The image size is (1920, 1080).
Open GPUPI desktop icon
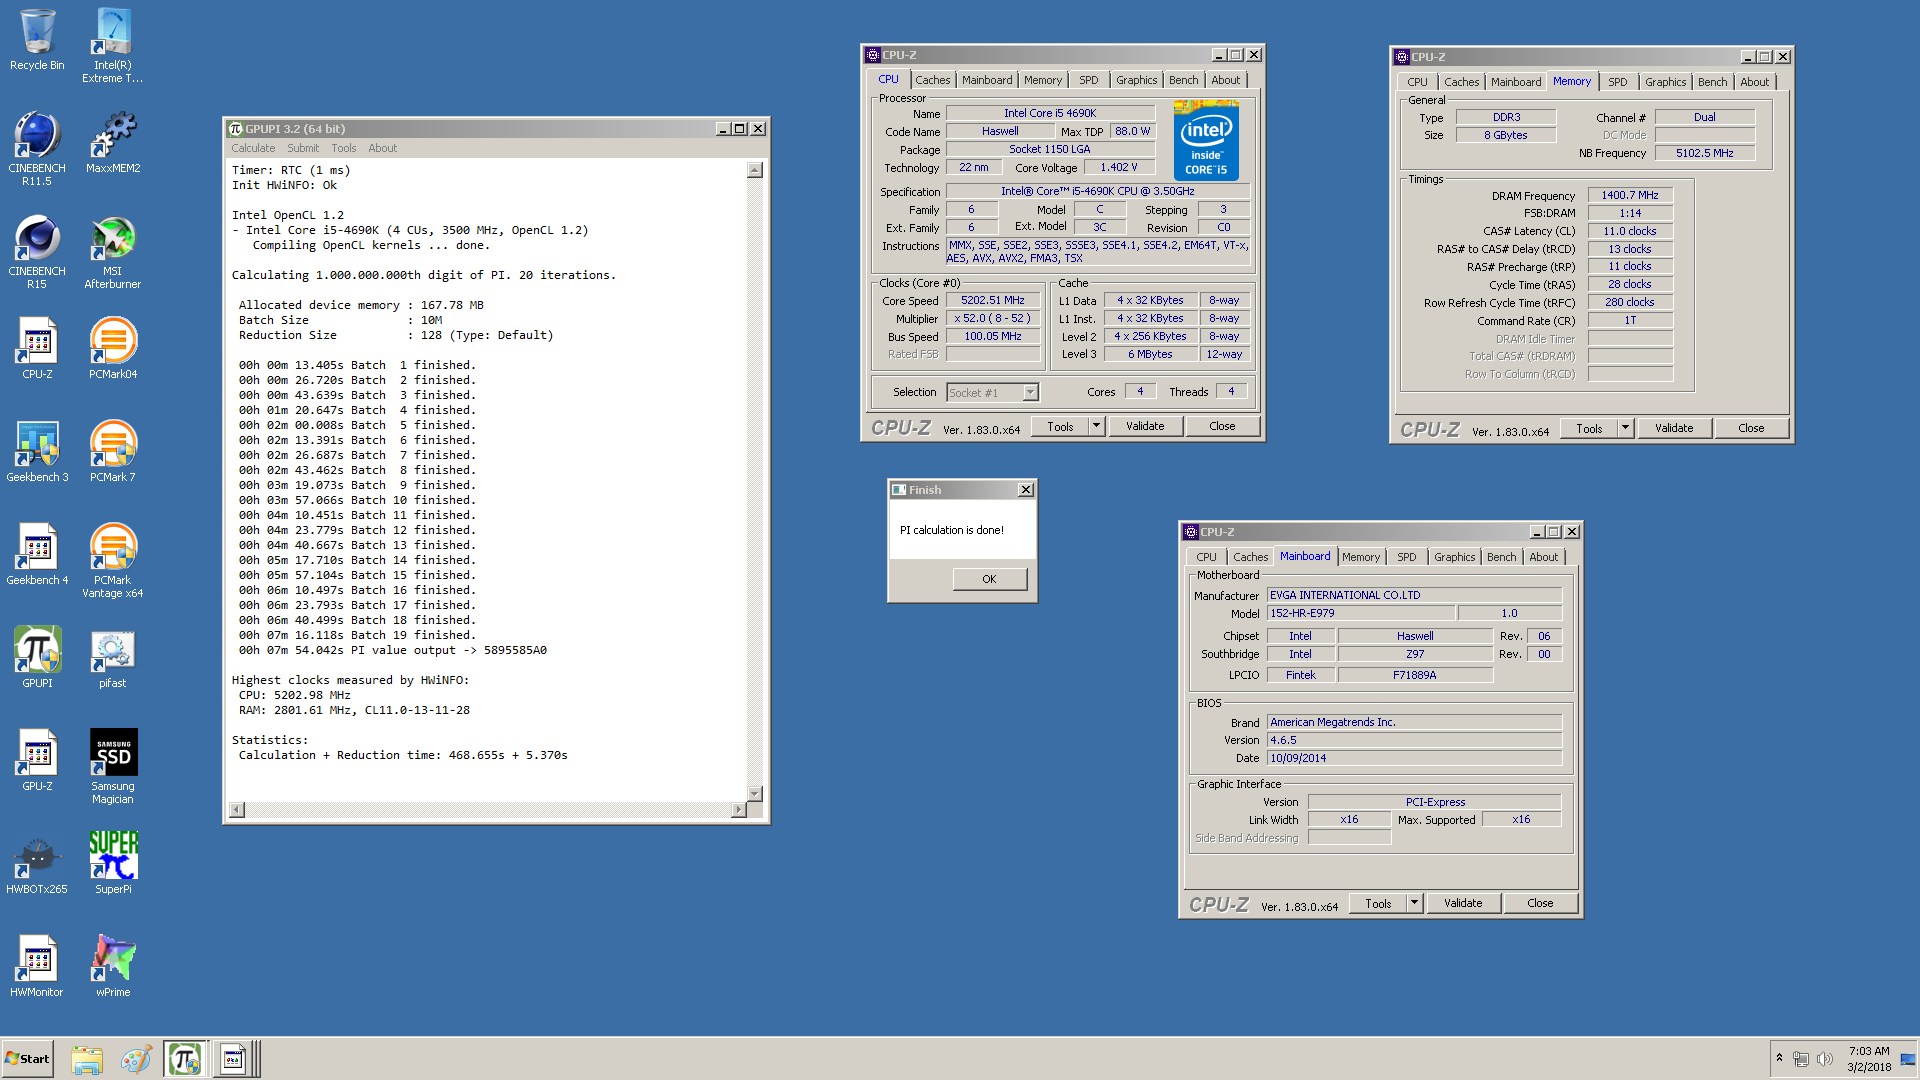[37, 657]
